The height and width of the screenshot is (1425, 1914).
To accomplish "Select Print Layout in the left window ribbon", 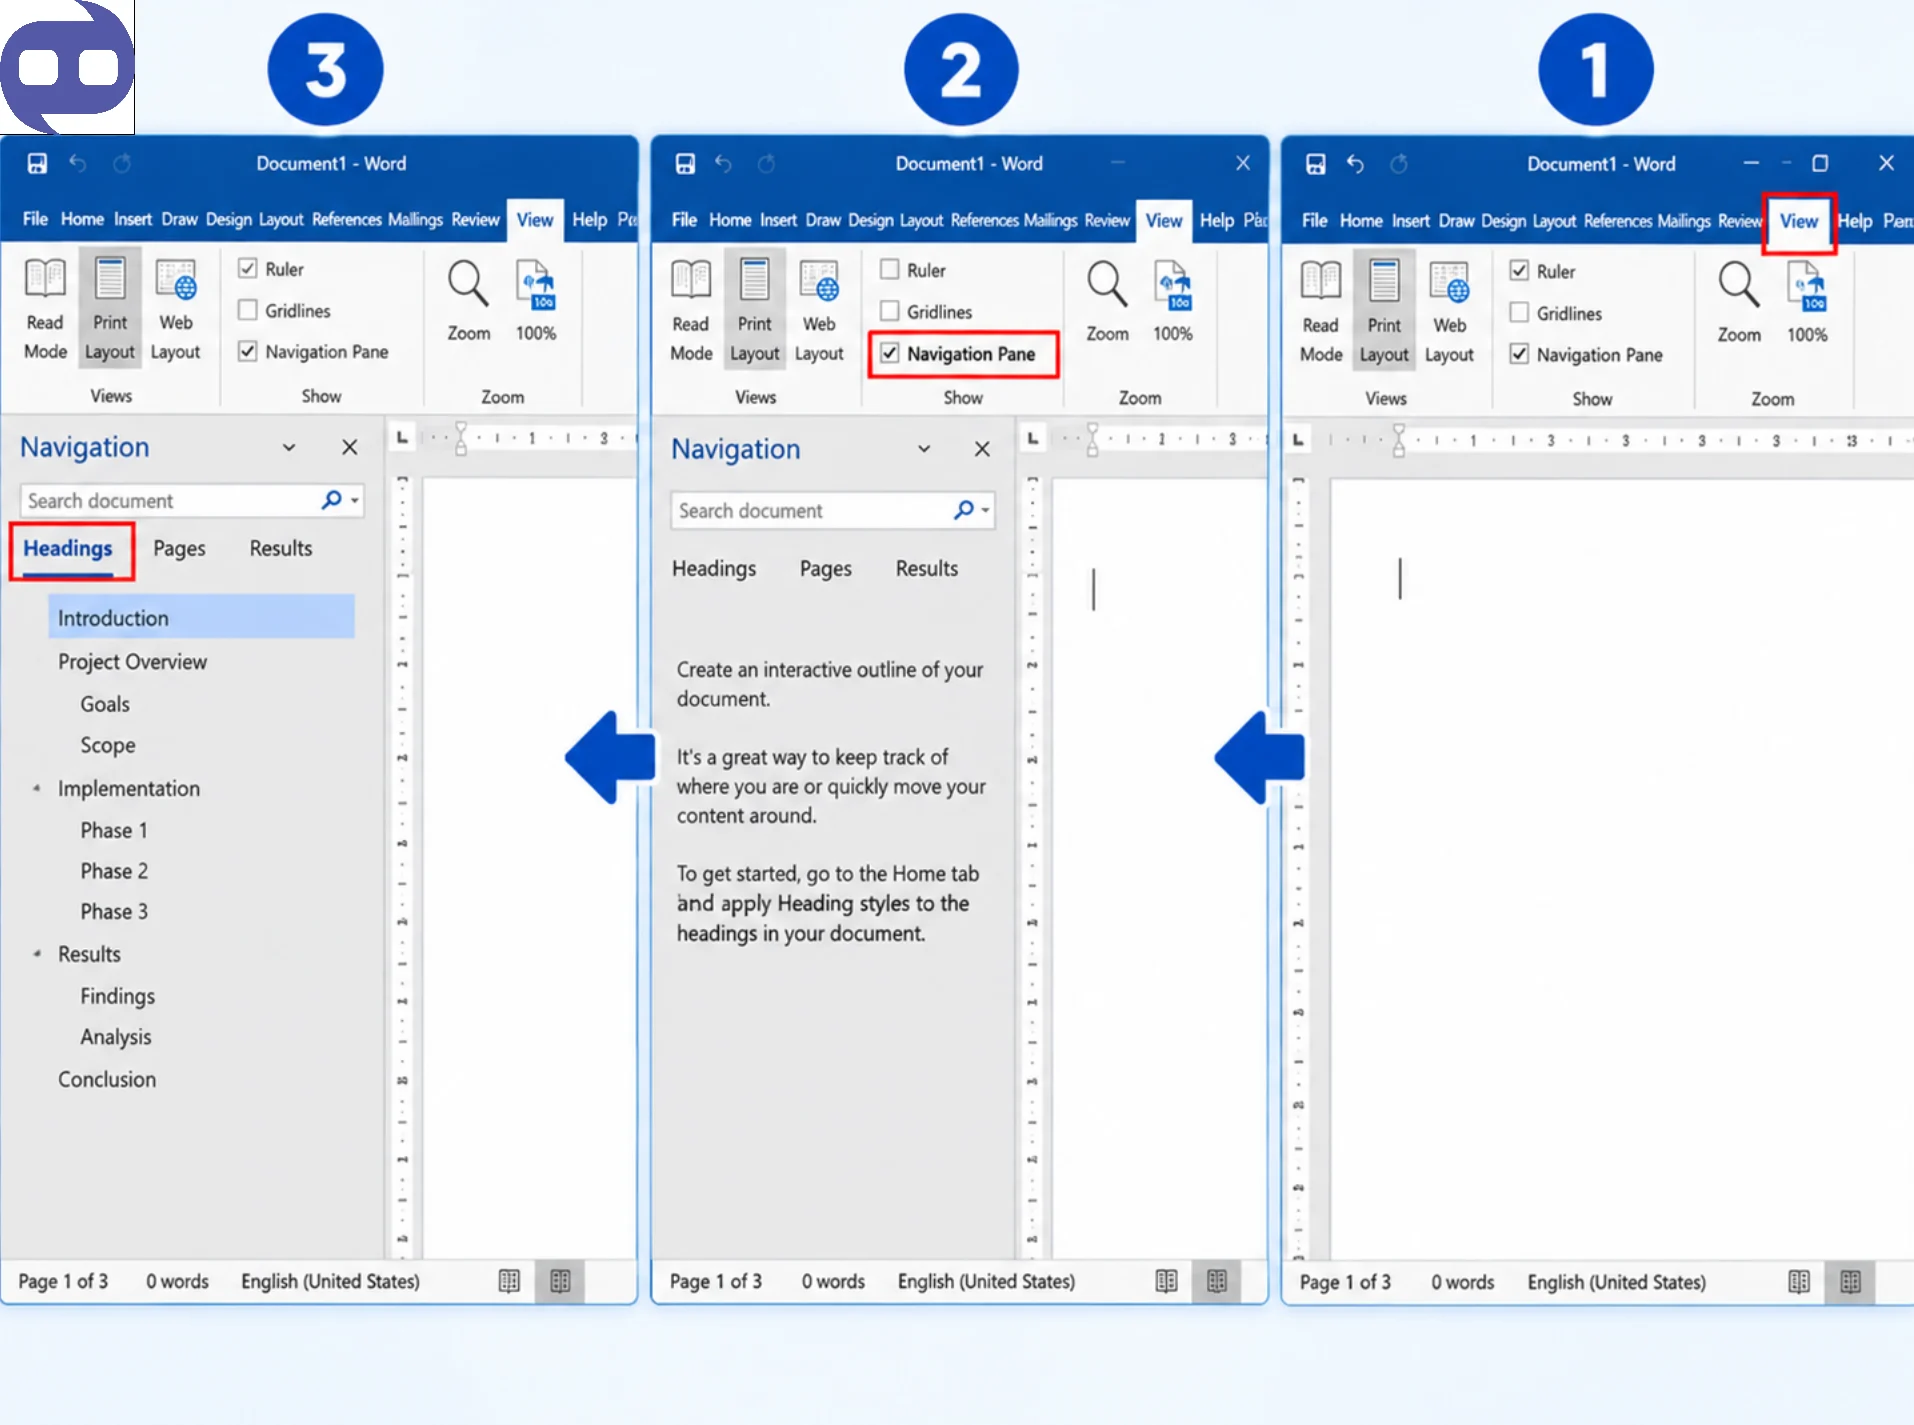I will pyautogui.click(x=110, y=309).
